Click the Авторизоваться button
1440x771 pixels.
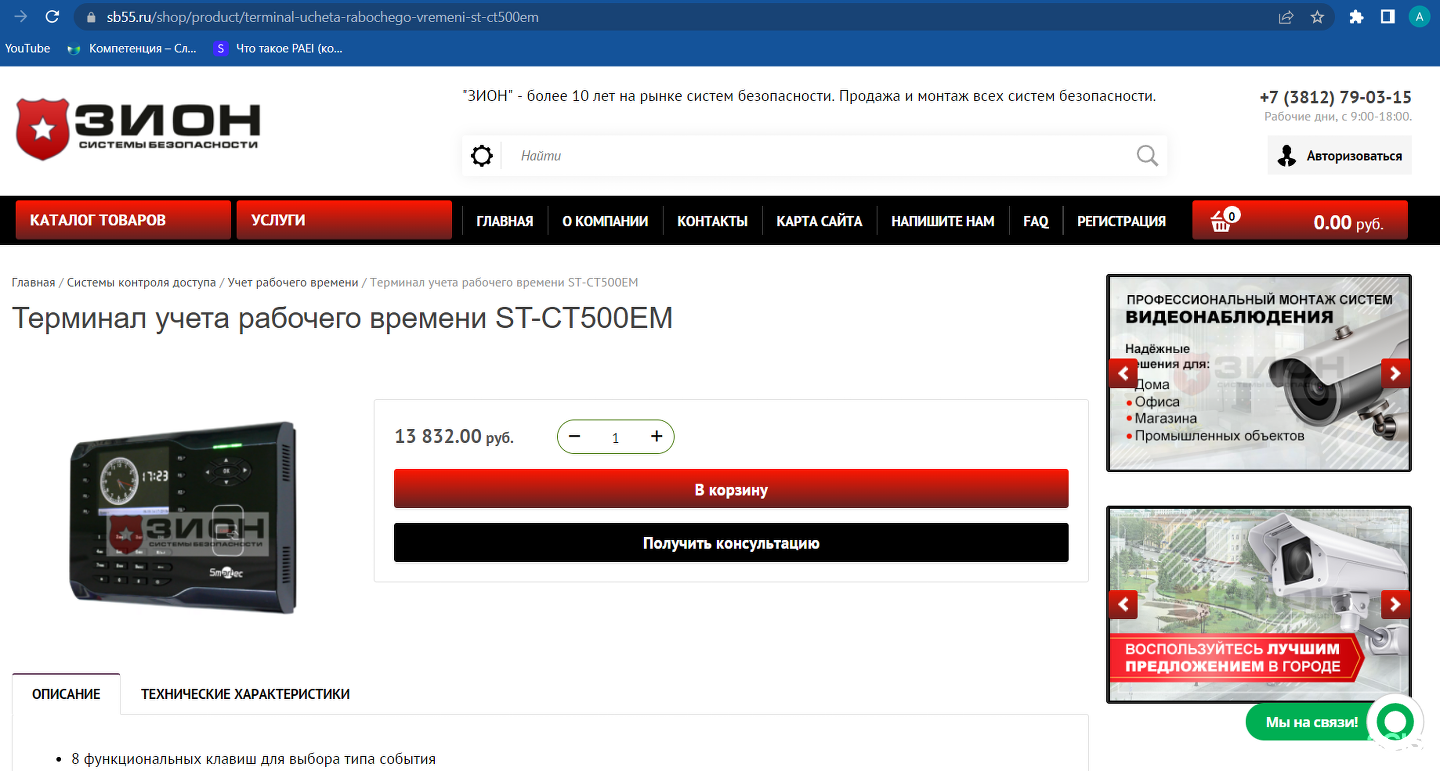(1340, 156)
